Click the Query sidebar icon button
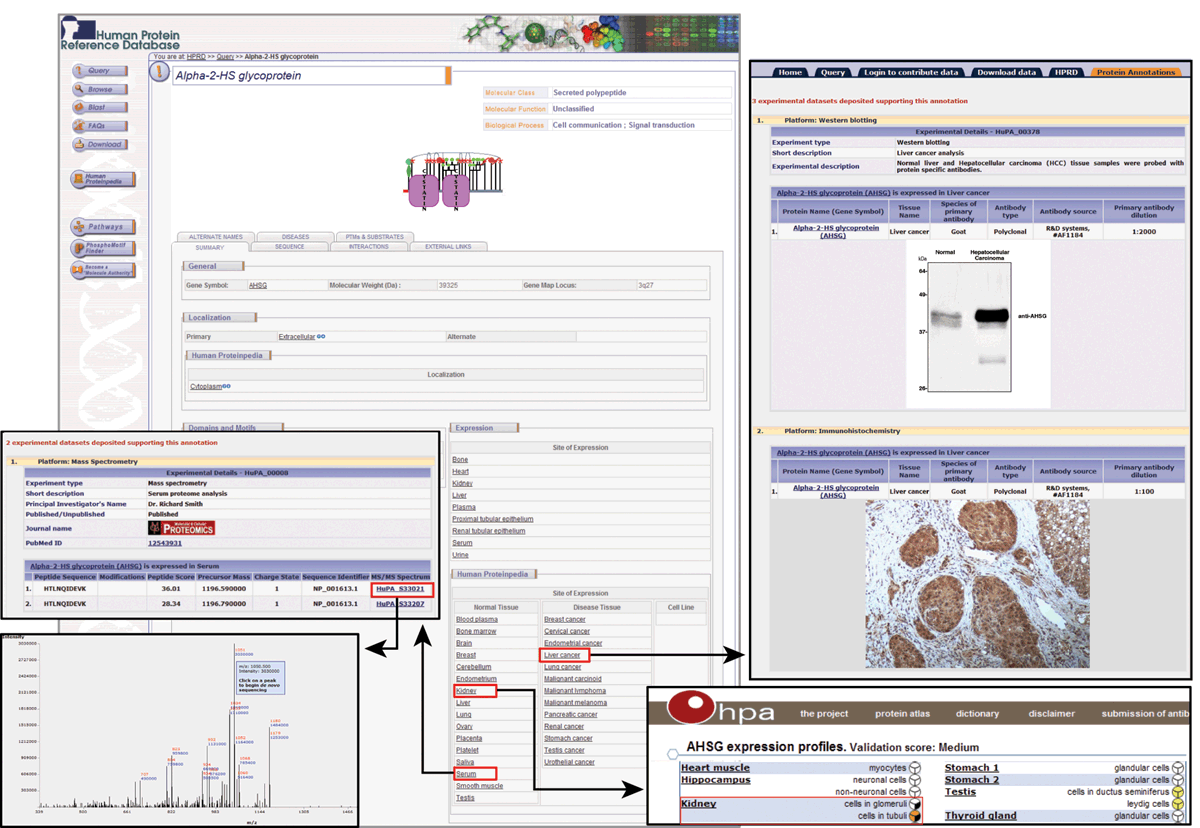The image size is (1200, 828). coord(99,71)
